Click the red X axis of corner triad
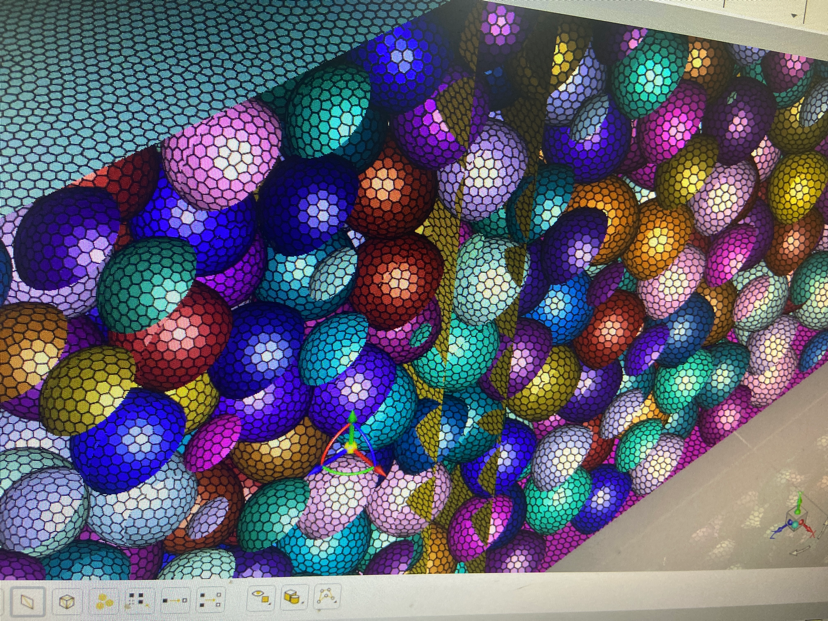Screen dimensions: 828x621 pyautogui.click(x=808, y=529)
